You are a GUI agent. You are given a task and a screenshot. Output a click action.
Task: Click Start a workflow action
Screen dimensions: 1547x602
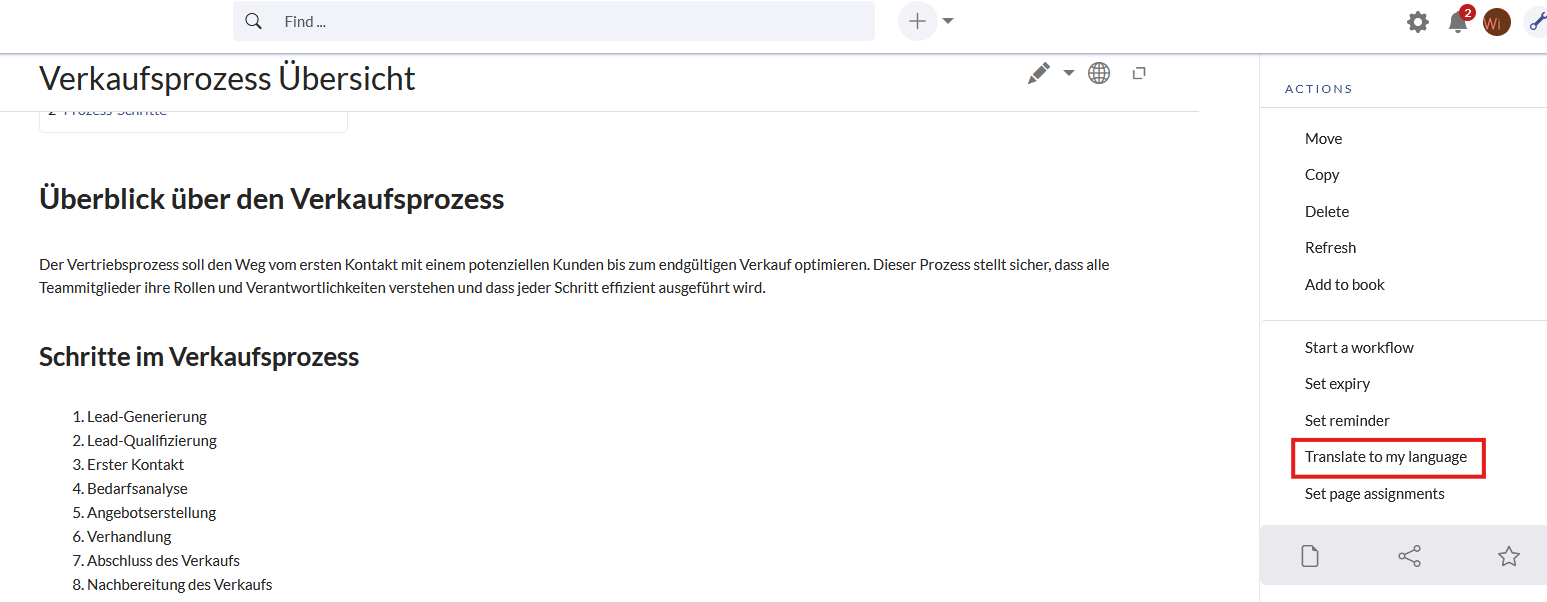tap(1359, 348)
